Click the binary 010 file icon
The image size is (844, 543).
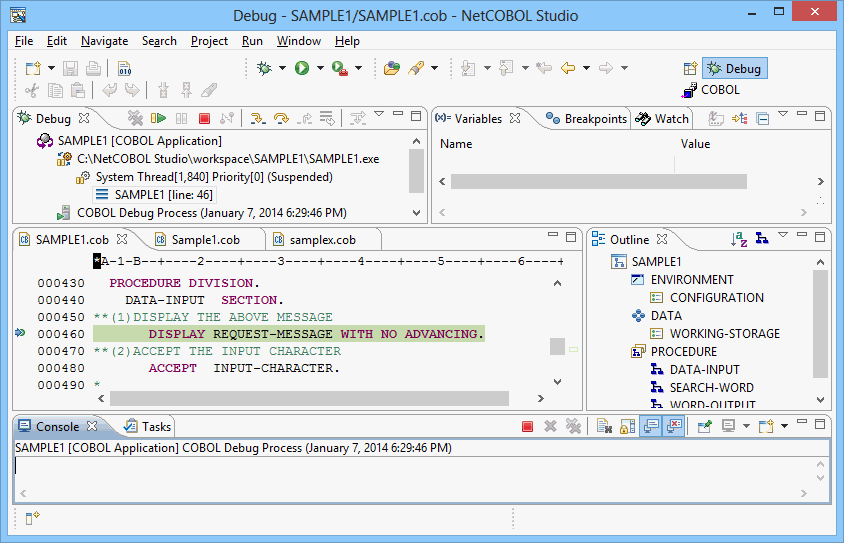pyautogui.click(x=124, y=68)
